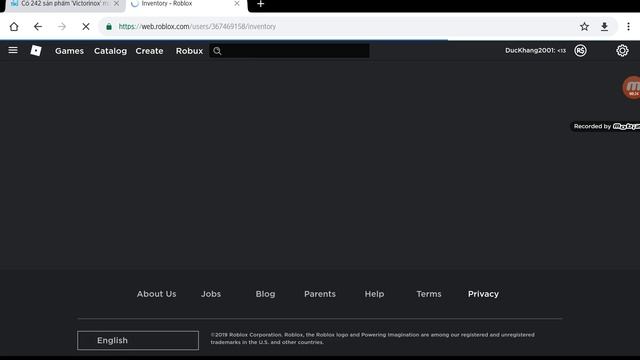Image resolution: width=640 pixels, height=360 pixels.
Task: Open a new browser tab
Action: [x=260, y=4]
